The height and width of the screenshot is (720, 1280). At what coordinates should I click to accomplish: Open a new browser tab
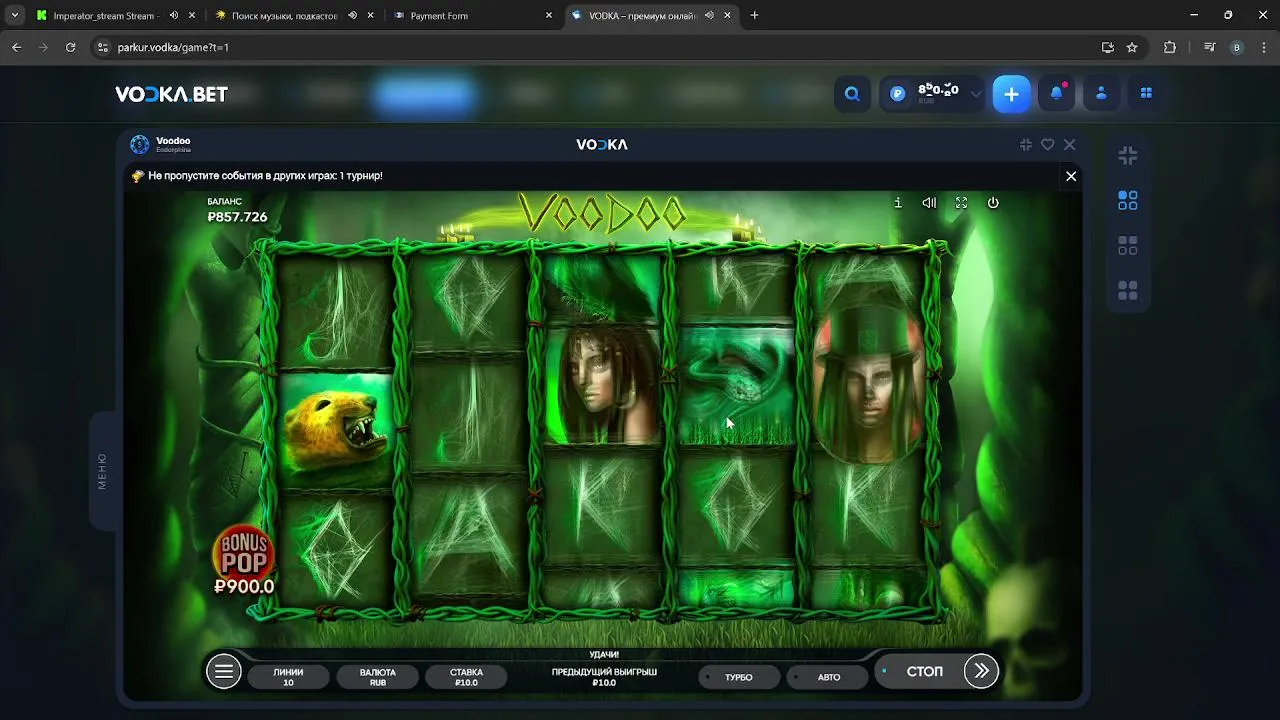pyautogui.click(x=754, y=16)
